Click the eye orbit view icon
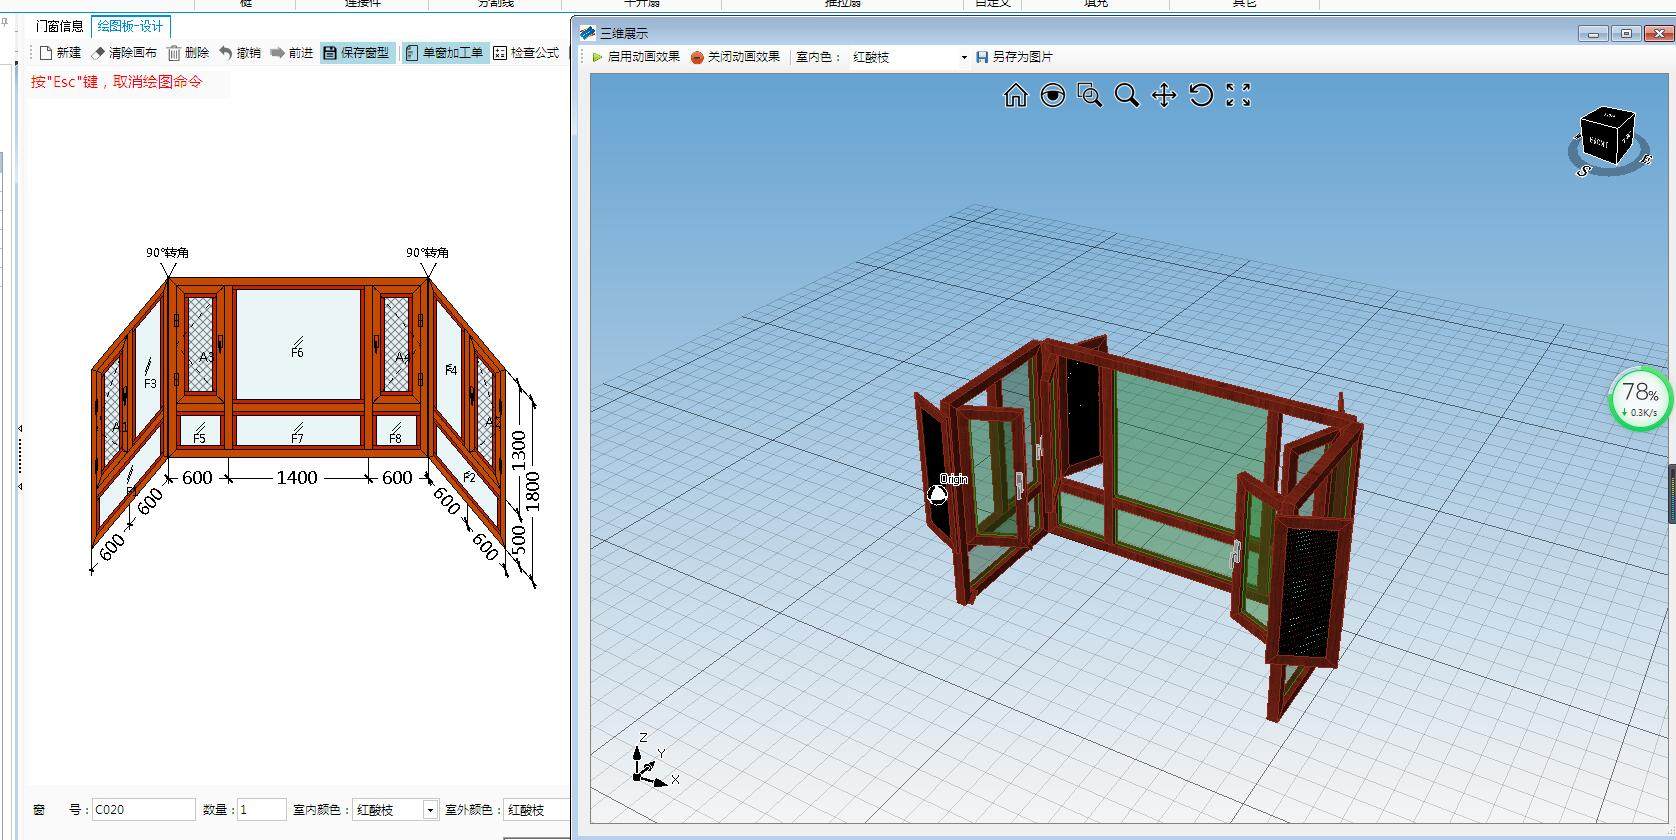 [x=1052, y=95]
